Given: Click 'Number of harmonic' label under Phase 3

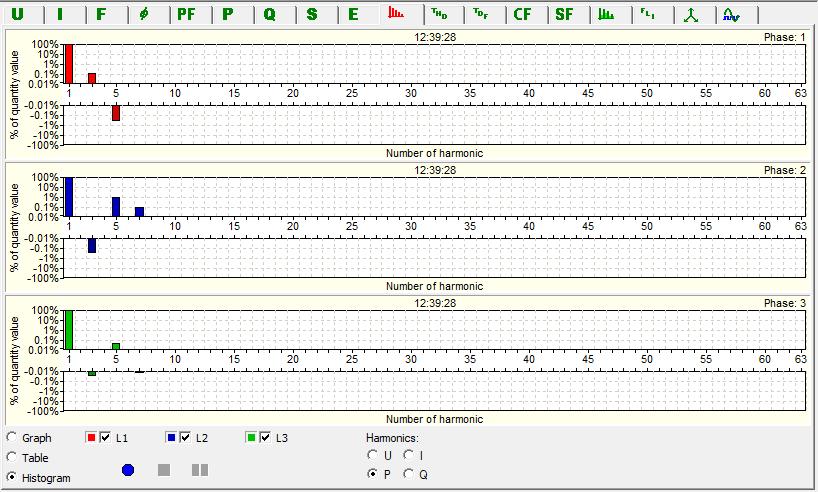Looking at the screenshot, I should (435, 419).
